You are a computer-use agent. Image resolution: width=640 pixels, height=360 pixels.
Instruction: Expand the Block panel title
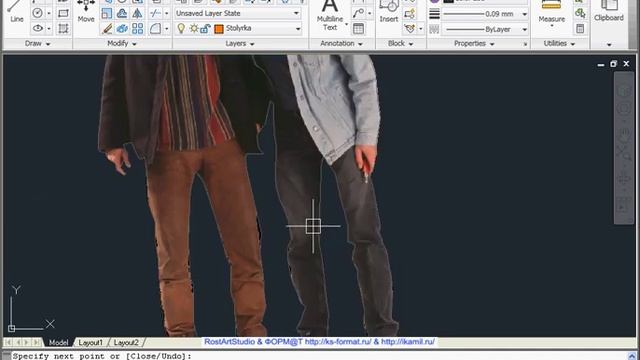pos(400,43)
